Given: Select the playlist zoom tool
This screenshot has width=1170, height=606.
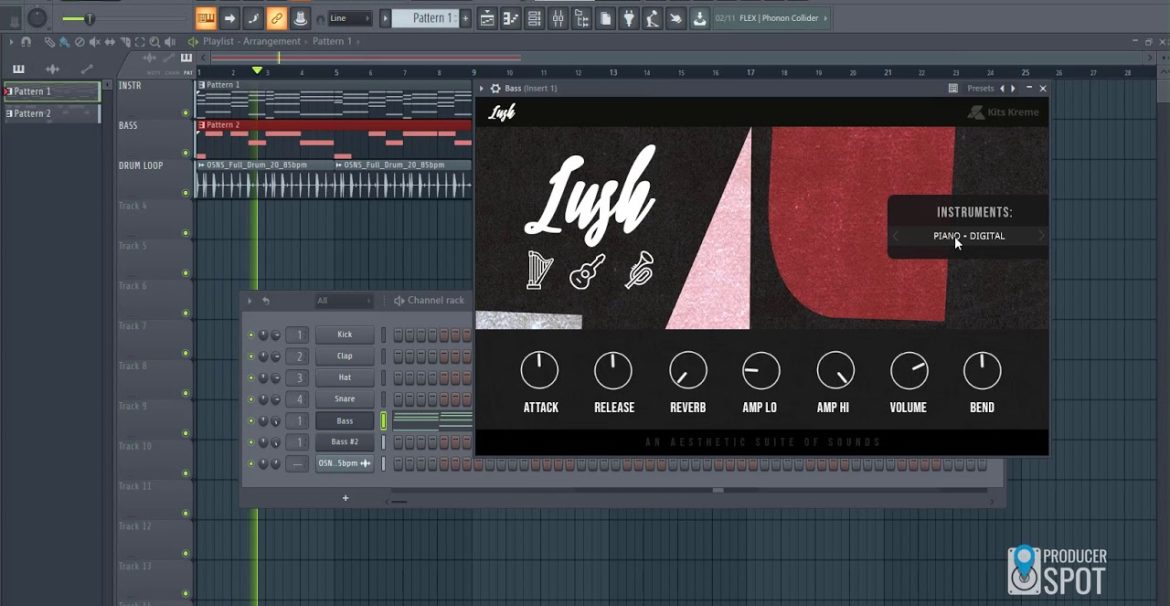Looking at the screenshot, I should coord(154,42).
